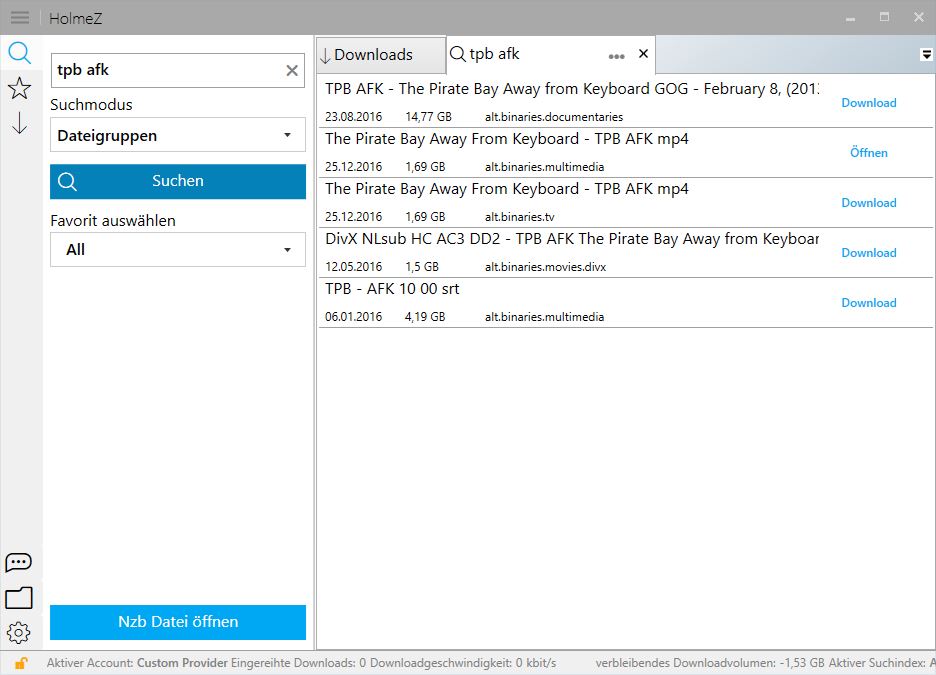This screenshot has height=675, width=936.
Task: Maximize the HolmeZ window
Action: coord(884,17)
